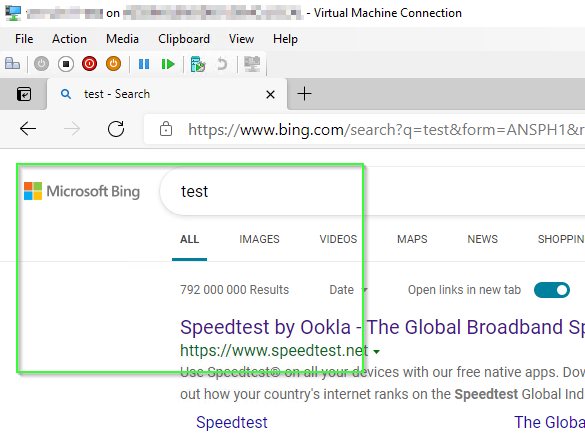View site info via the lock icon
This screenshot has height=436, width=585.
166,129
